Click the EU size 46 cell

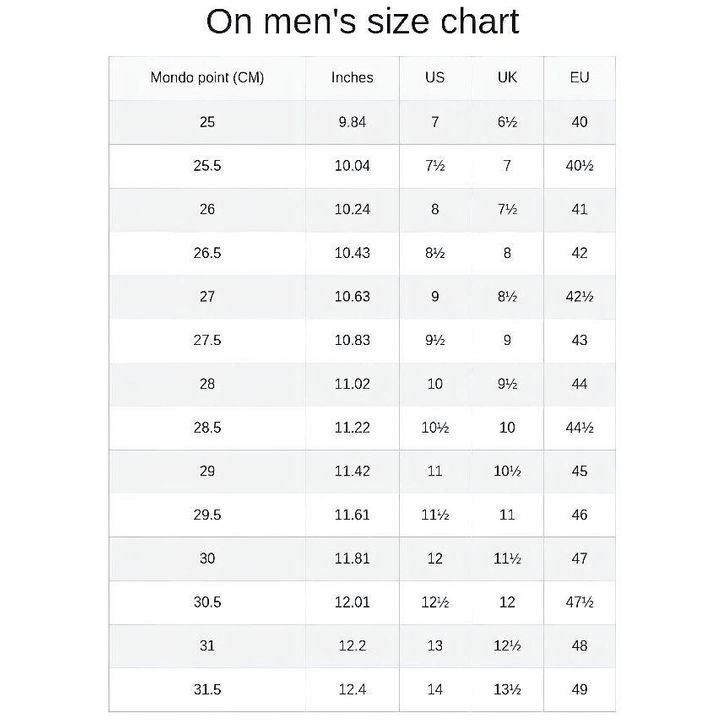click(x=580, y=515)
